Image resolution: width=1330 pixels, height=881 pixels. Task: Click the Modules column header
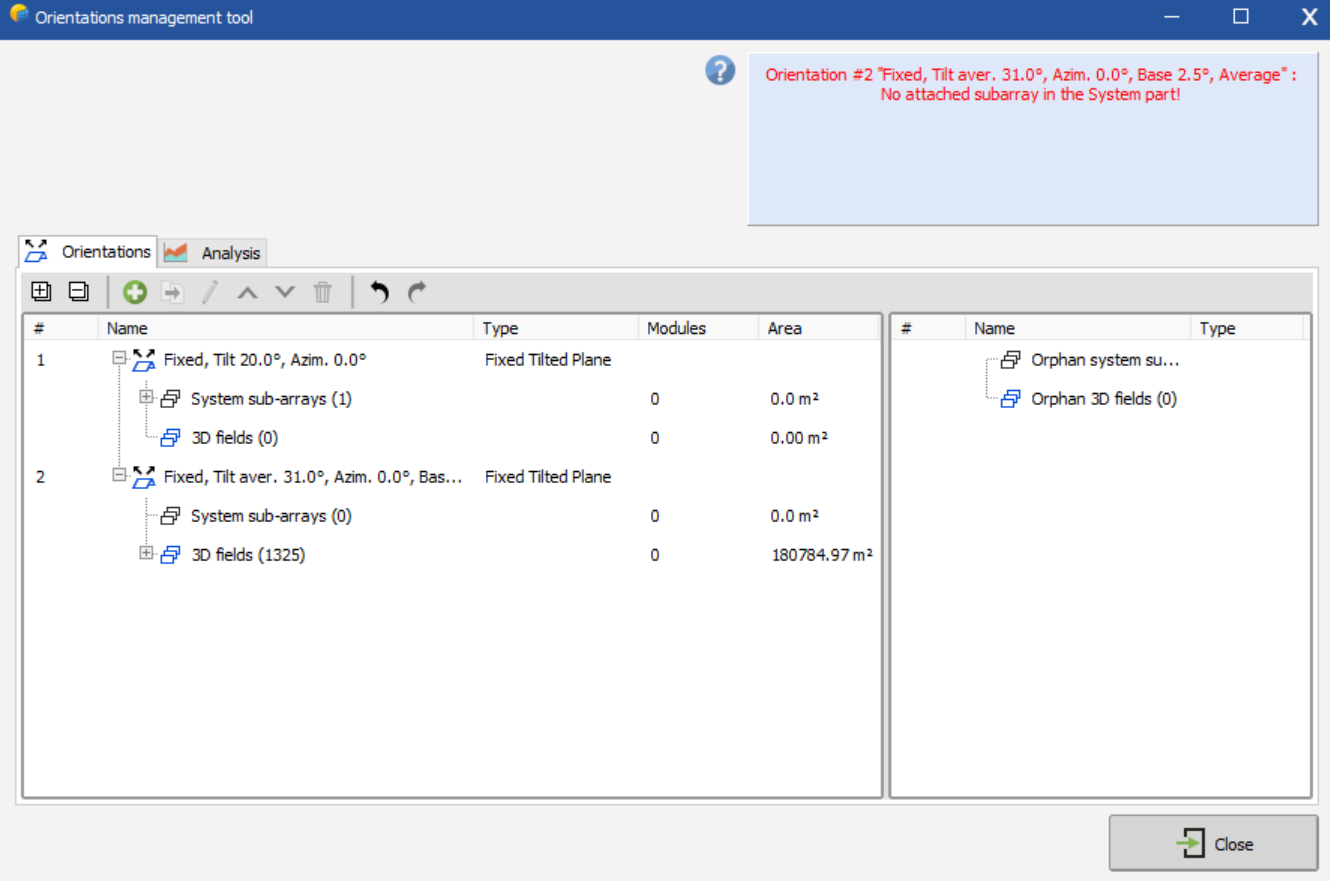[x=698, y=328]
